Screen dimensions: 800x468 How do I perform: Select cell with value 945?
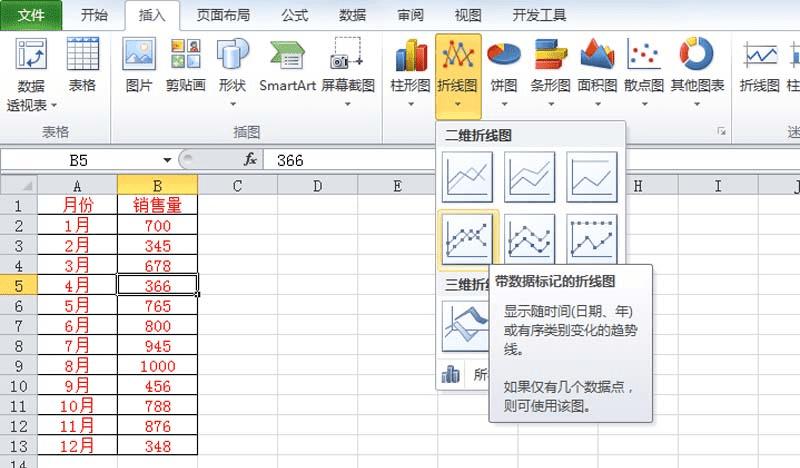tap(157, 346)
